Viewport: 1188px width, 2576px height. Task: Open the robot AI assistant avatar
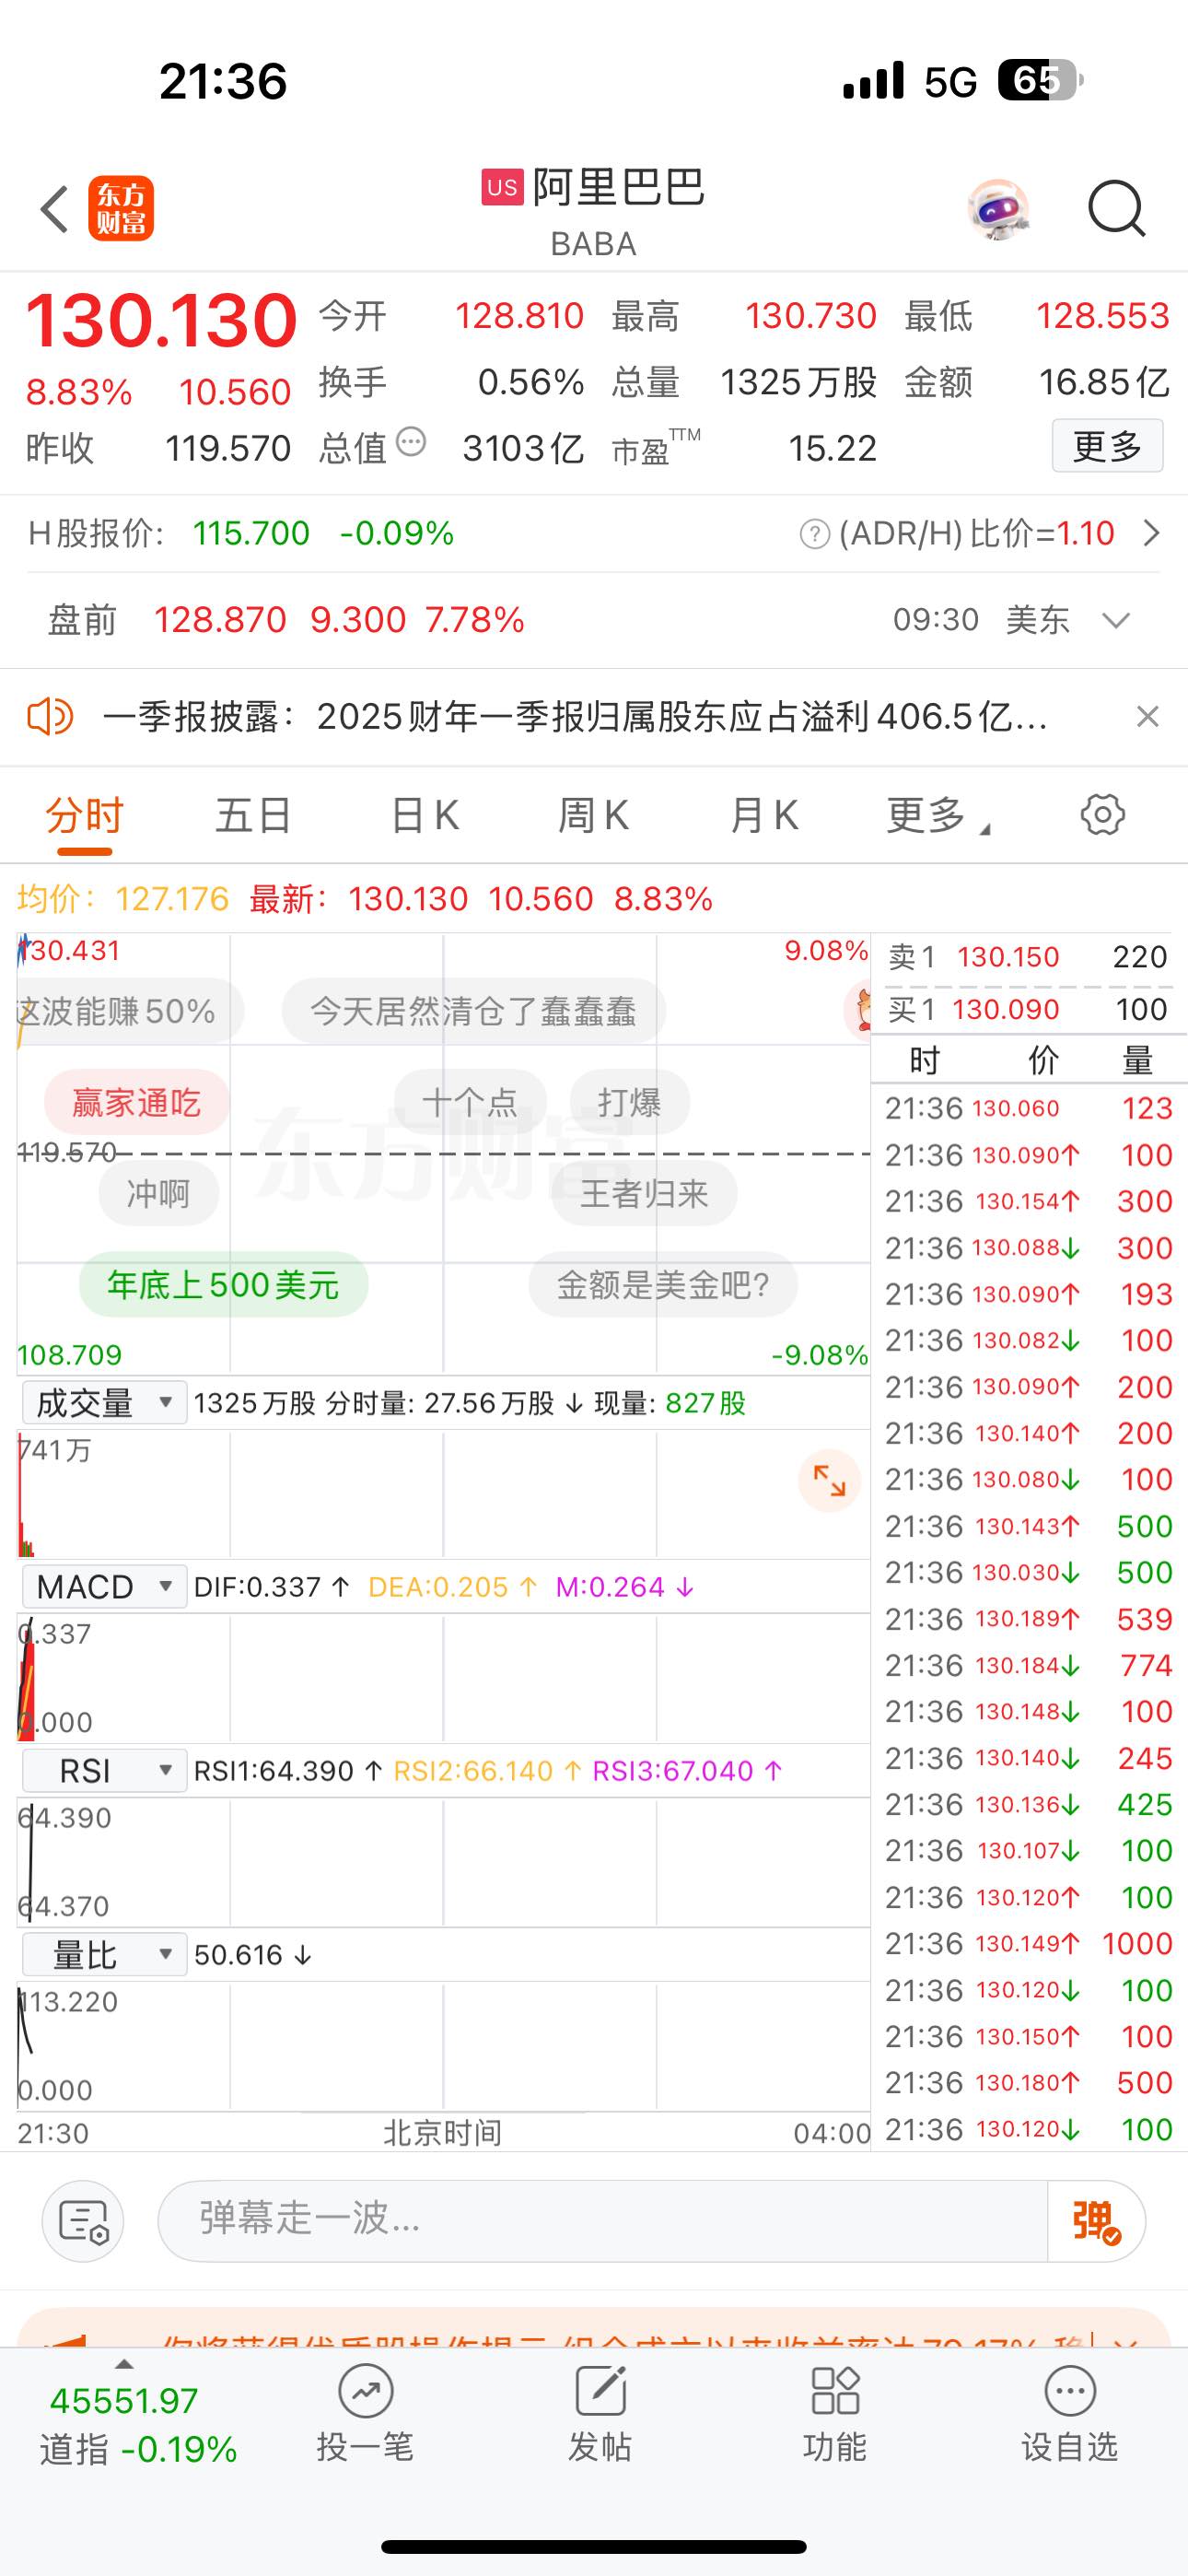998,209
